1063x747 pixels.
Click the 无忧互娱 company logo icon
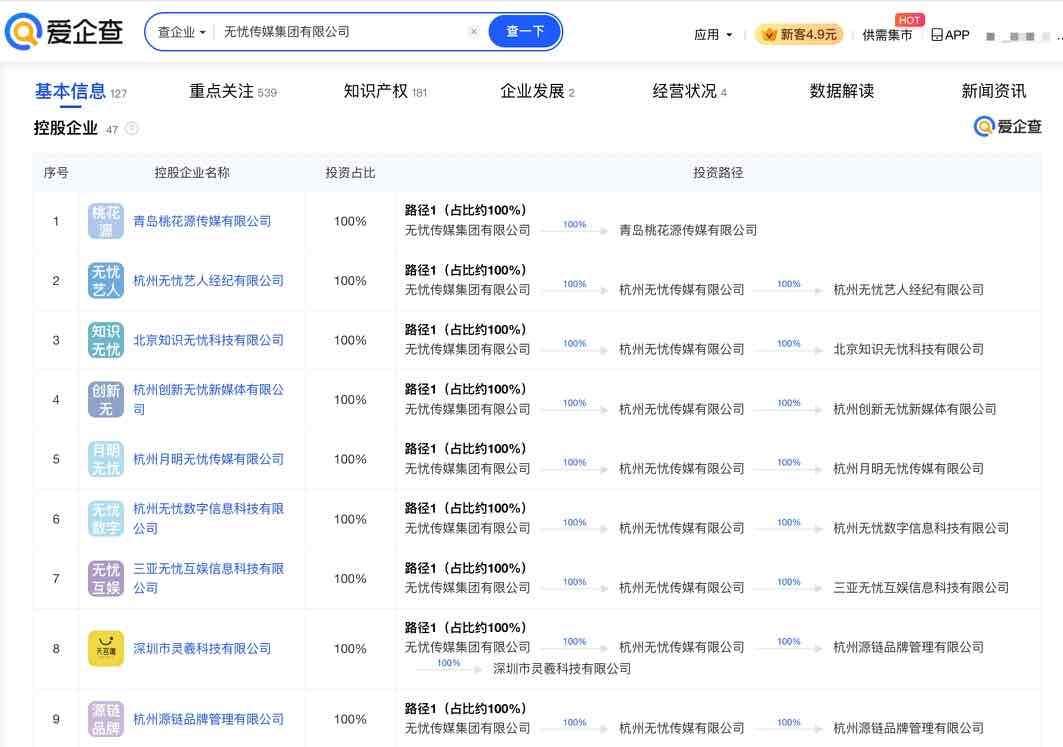[x=106, y=579]
